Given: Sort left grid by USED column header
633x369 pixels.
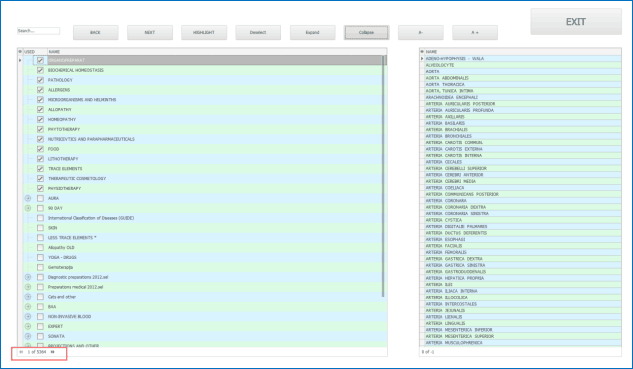Looking at the screenshot, I should tap(35, 52).
